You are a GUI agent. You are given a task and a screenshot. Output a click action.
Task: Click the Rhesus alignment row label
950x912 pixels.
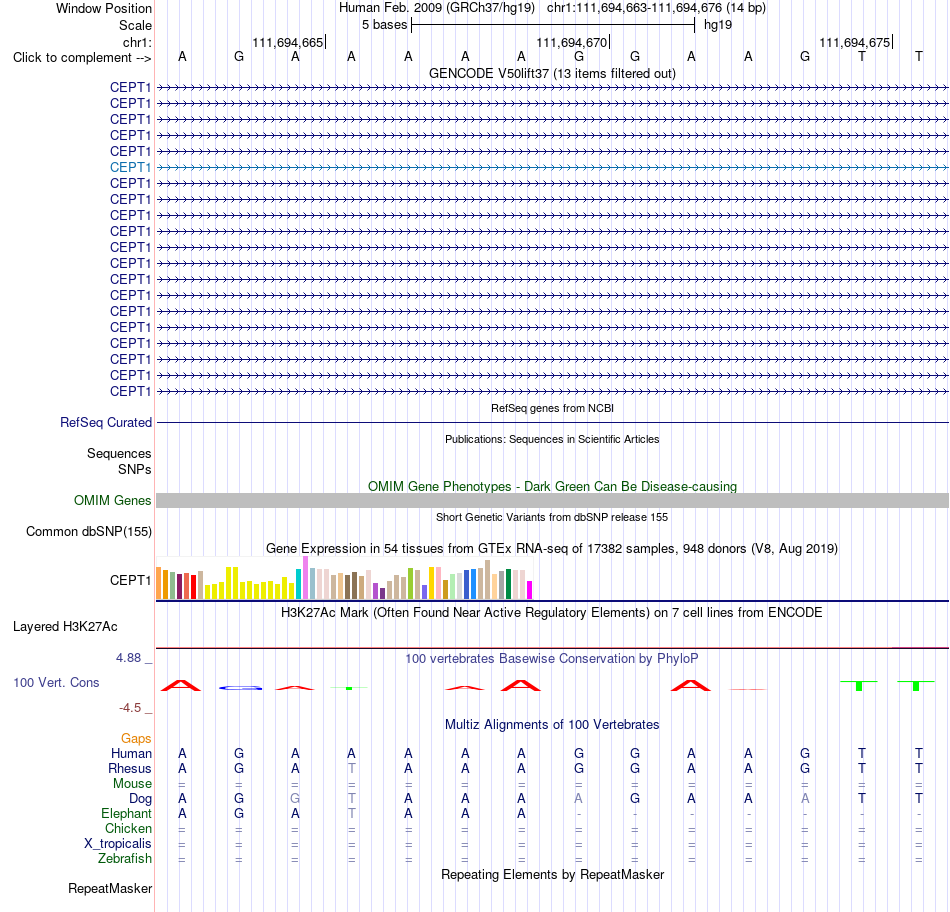click(x=130, y=768)
